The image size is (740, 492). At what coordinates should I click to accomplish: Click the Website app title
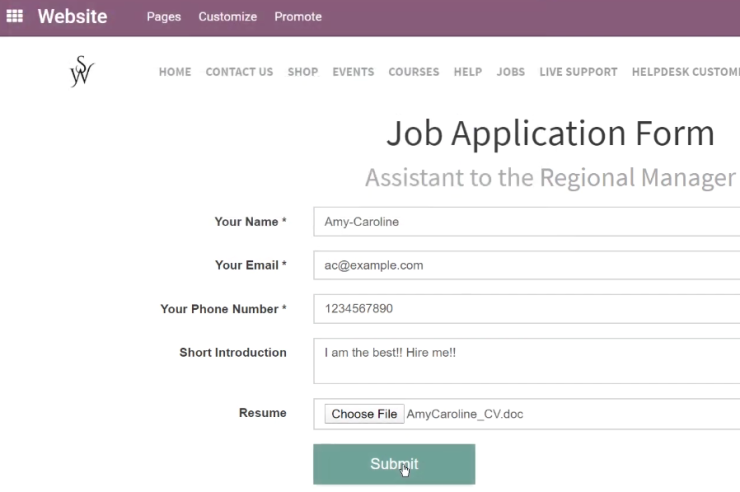point(73,16)
